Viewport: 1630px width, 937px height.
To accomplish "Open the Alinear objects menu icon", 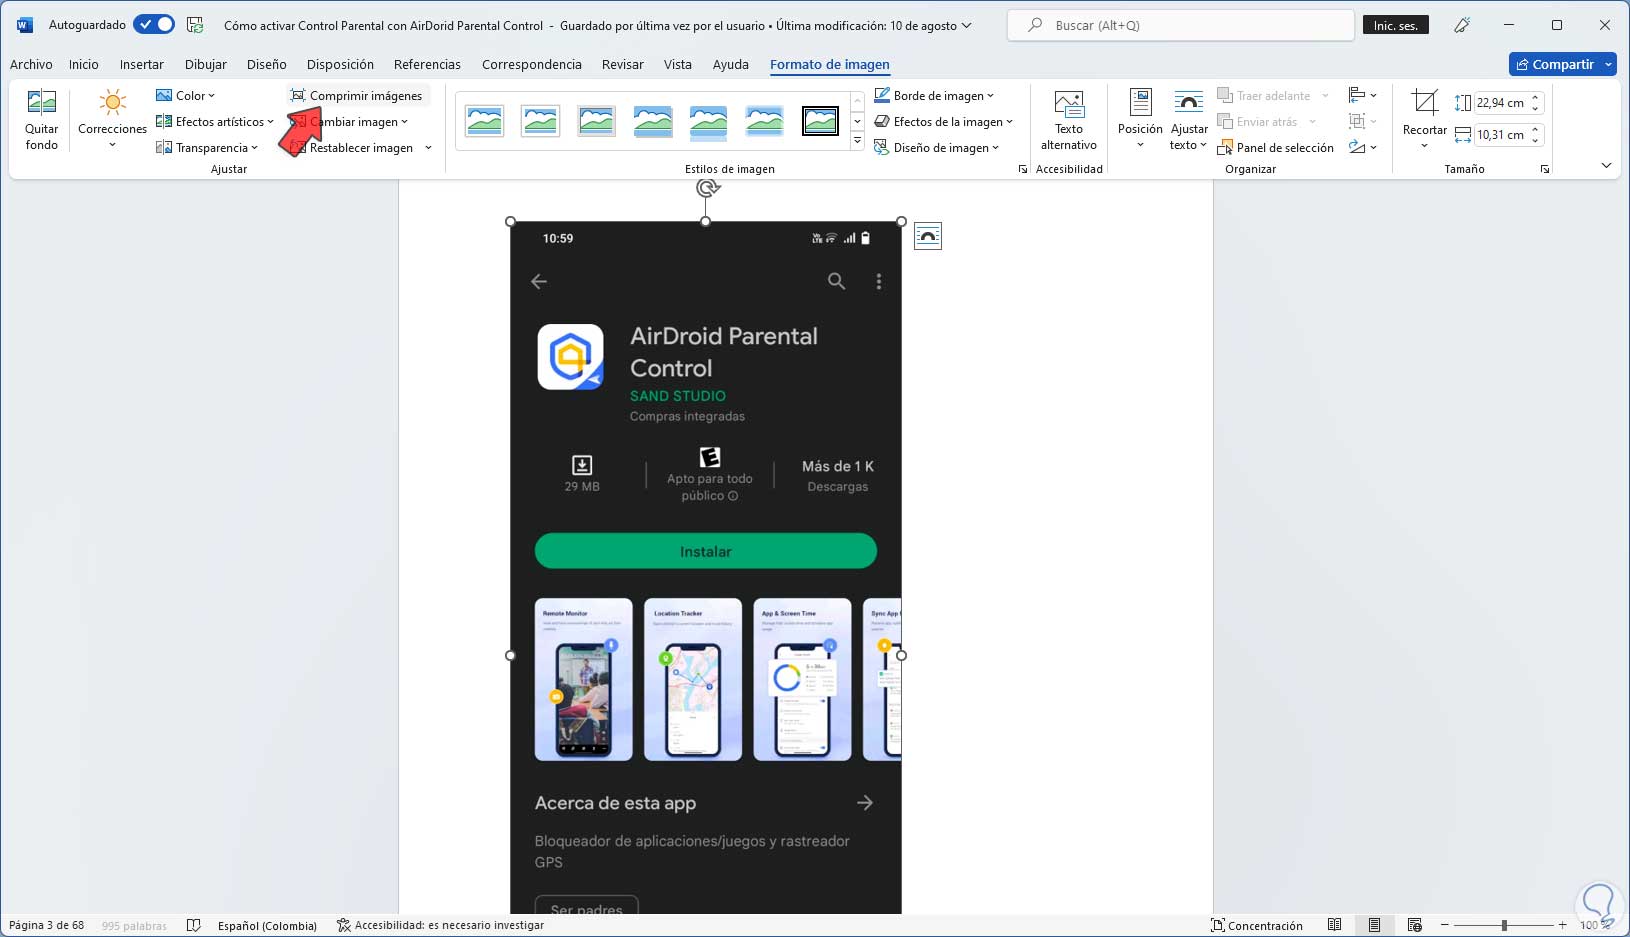I will click(1362, 96).
